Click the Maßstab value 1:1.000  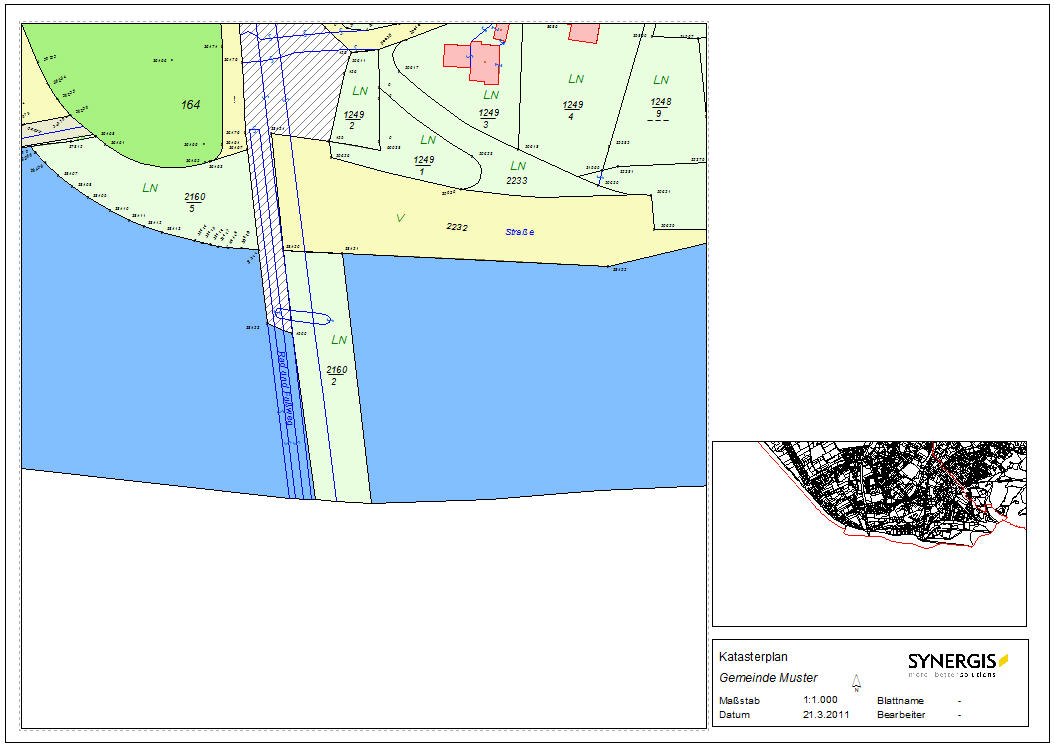(x=820, y=701)
